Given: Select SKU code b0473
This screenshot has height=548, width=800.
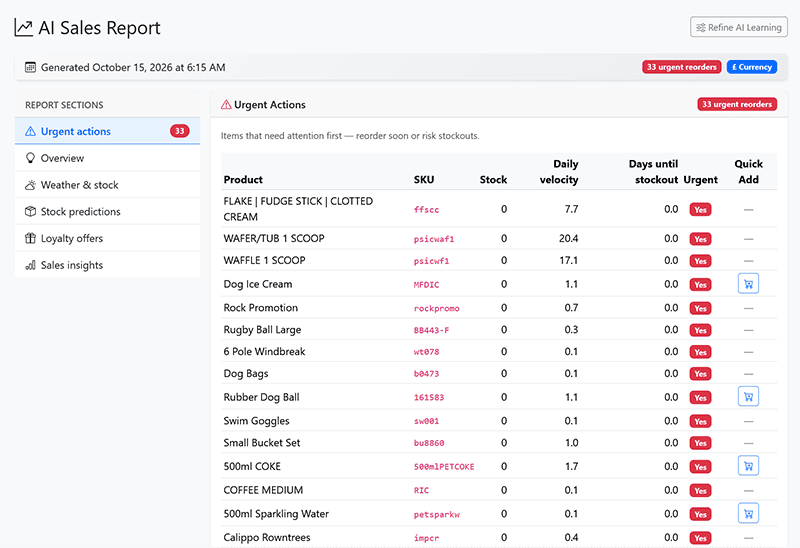Looking at the screenshot, I should pyautogui.click(x=426, y=374).
